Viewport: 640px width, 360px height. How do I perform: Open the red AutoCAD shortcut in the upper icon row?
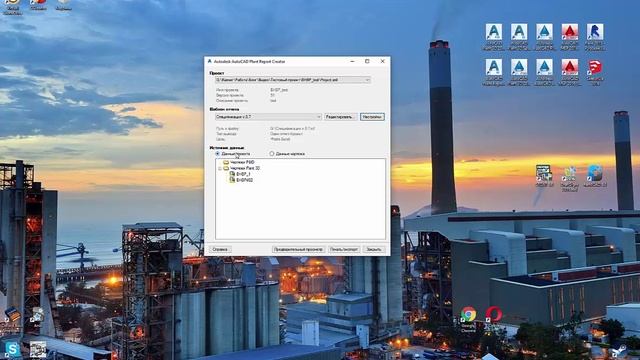tap(569, 37)
